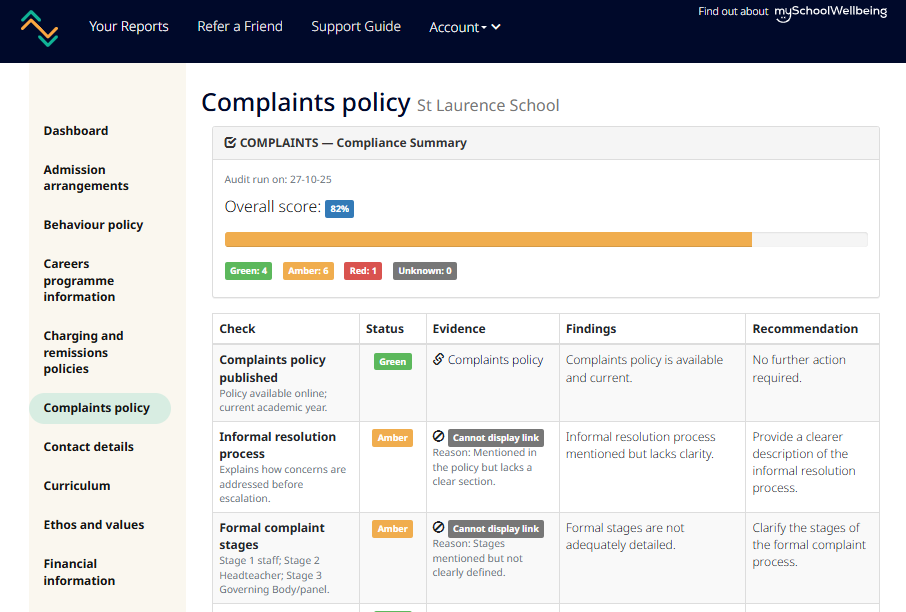Open the Account dropdown menu
Viewport: 906px width, 612px height.
pyautogui.click(x=464, y=27)
